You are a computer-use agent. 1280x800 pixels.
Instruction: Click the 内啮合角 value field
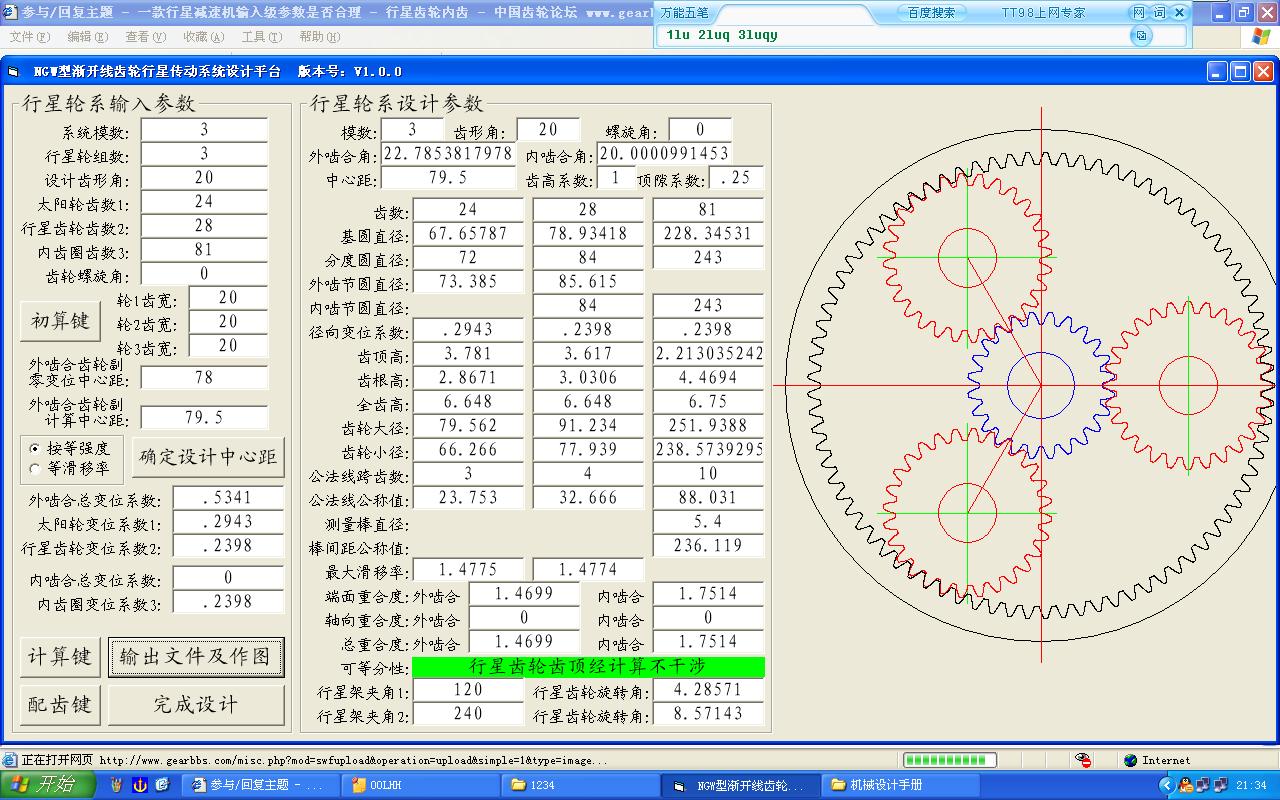tap(664, 154)
